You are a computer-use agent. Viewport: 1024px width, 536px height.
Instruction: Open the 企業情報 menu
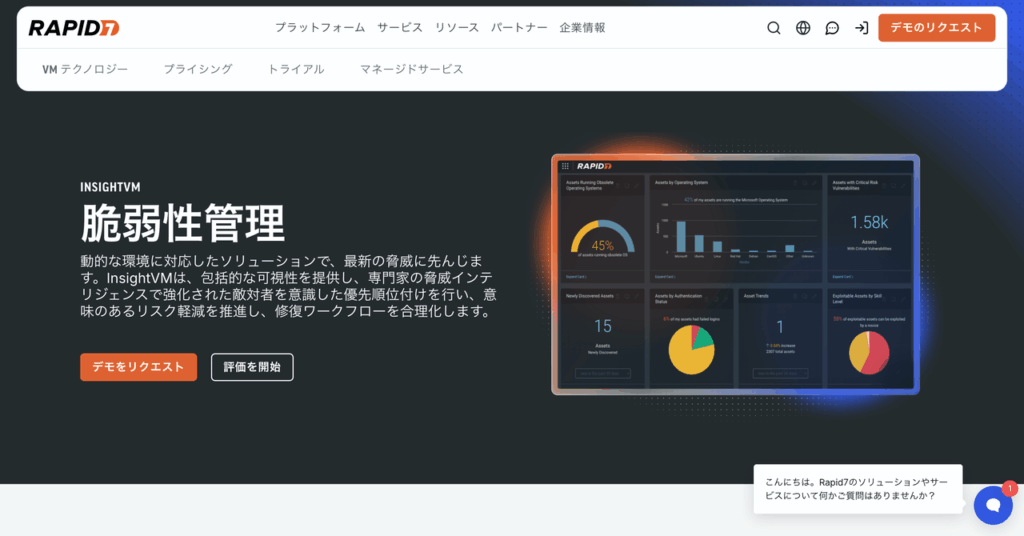tap(583, 27)
